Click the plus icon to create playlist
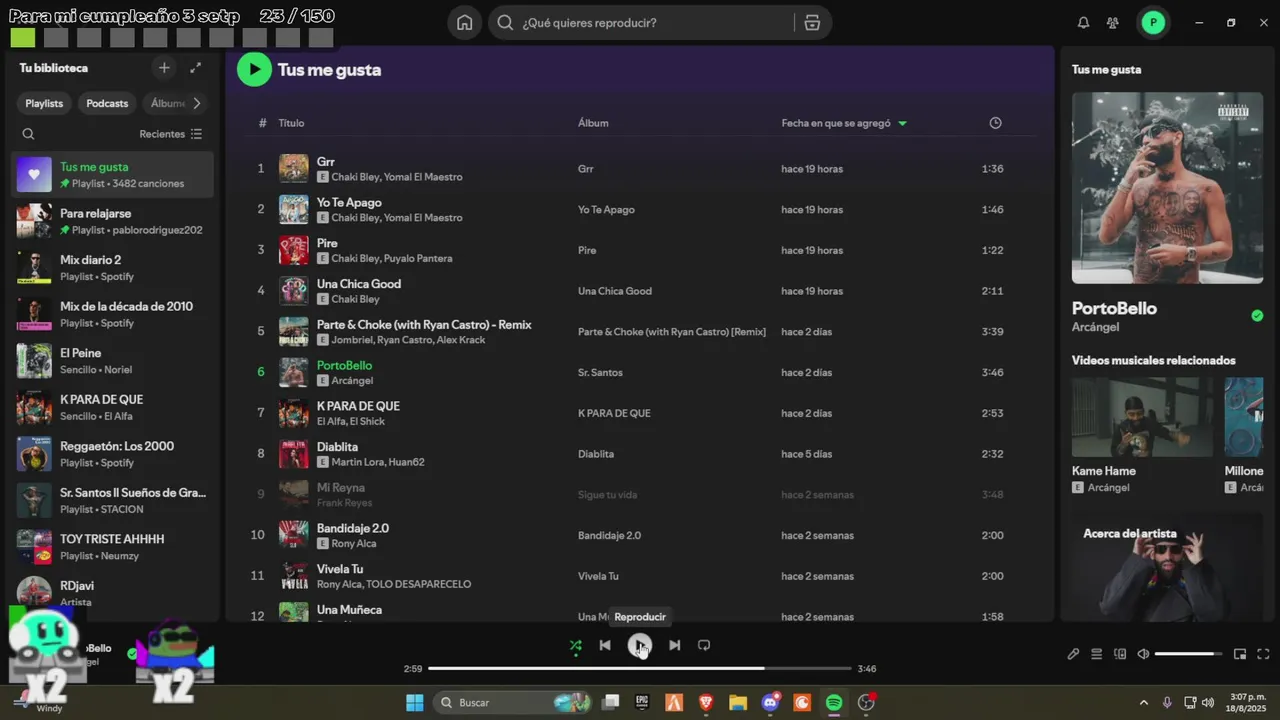The image size is (1280, 720). (x=165, y=68)
